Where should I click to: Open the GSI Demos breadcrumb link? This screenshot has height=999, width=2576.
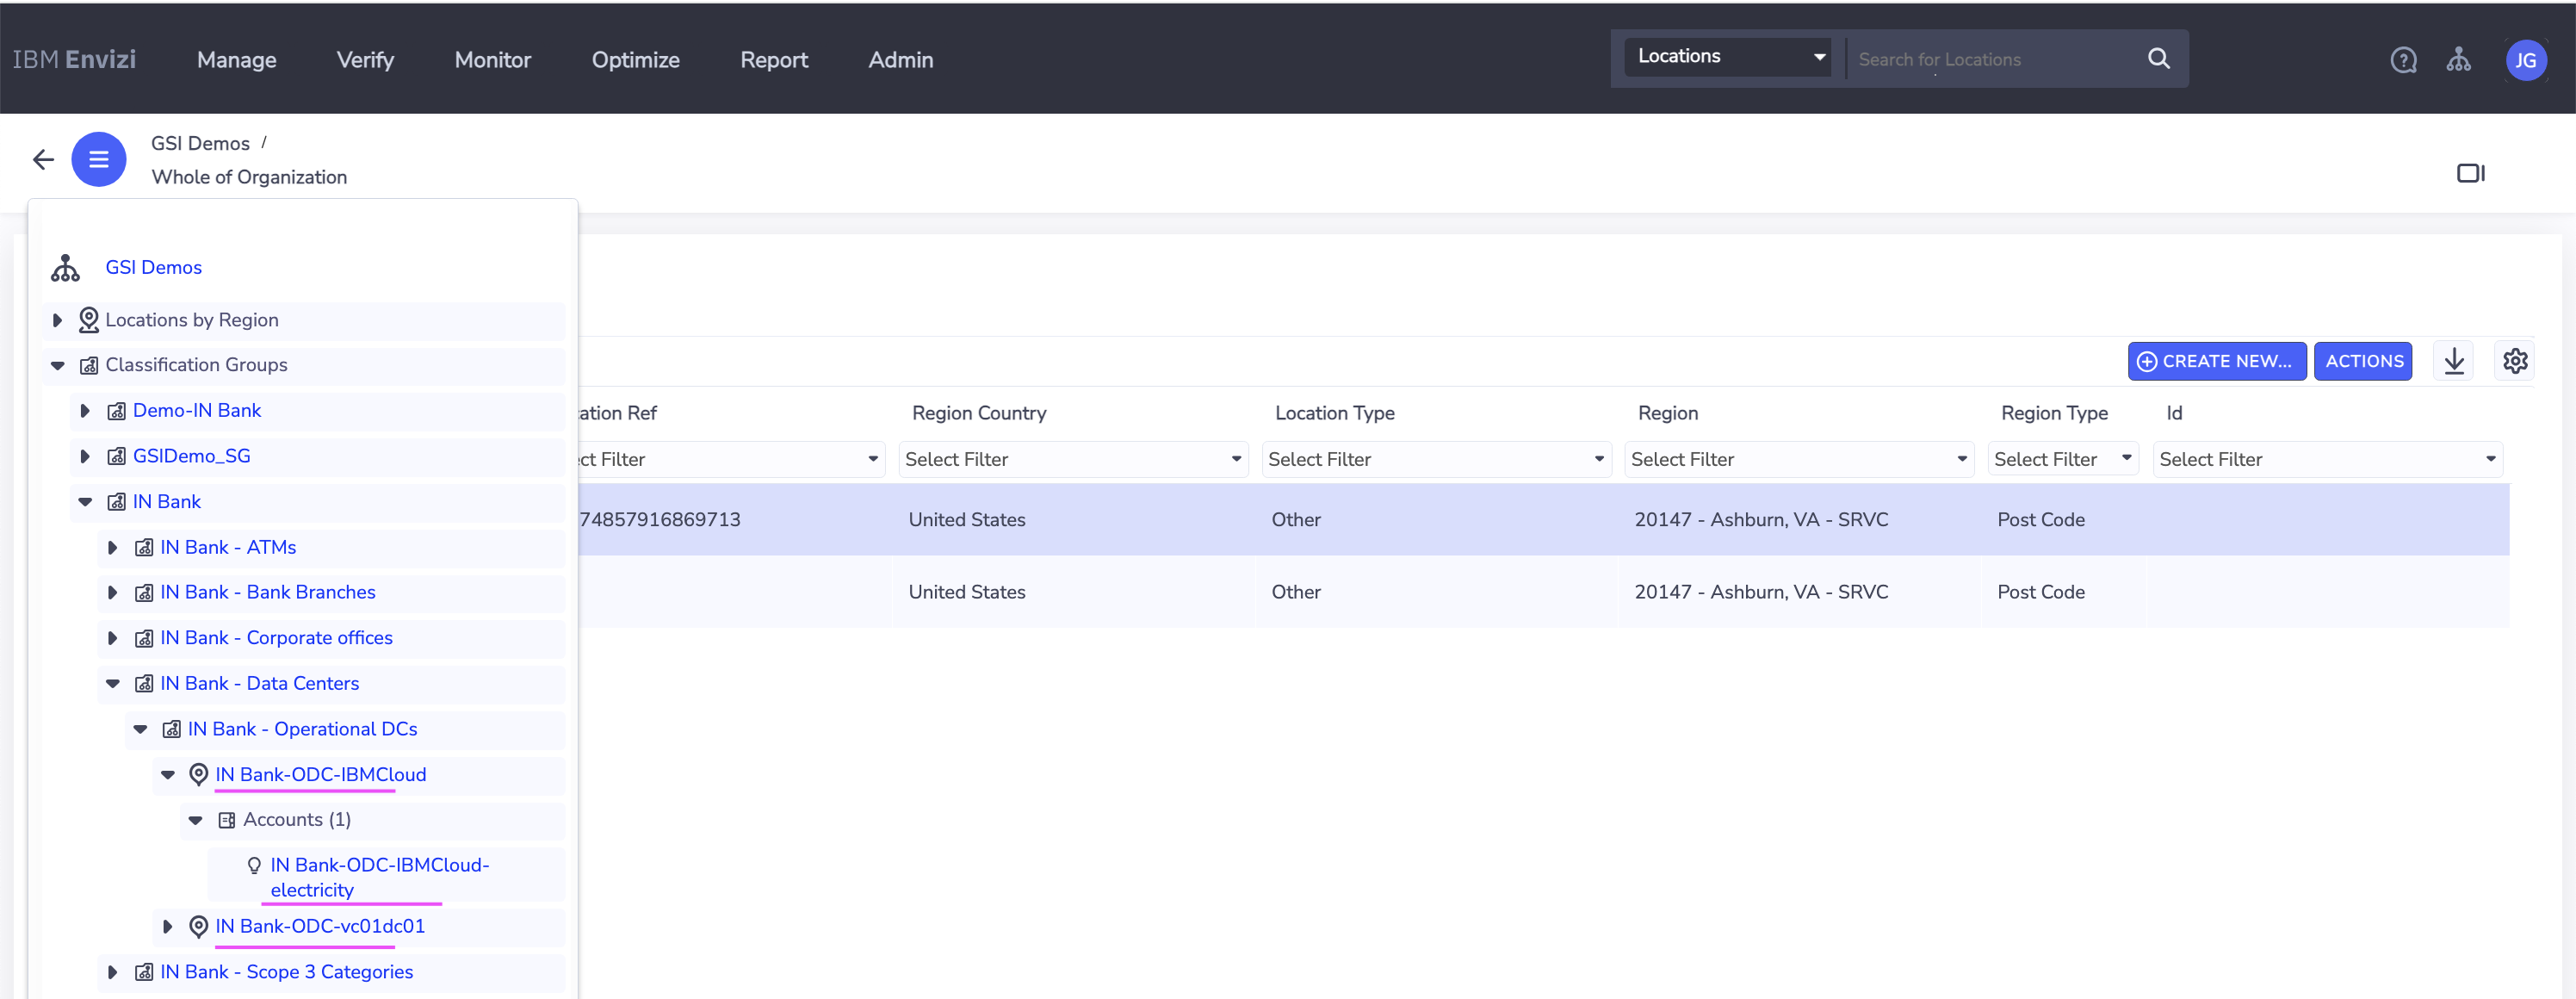pos(200,144)
